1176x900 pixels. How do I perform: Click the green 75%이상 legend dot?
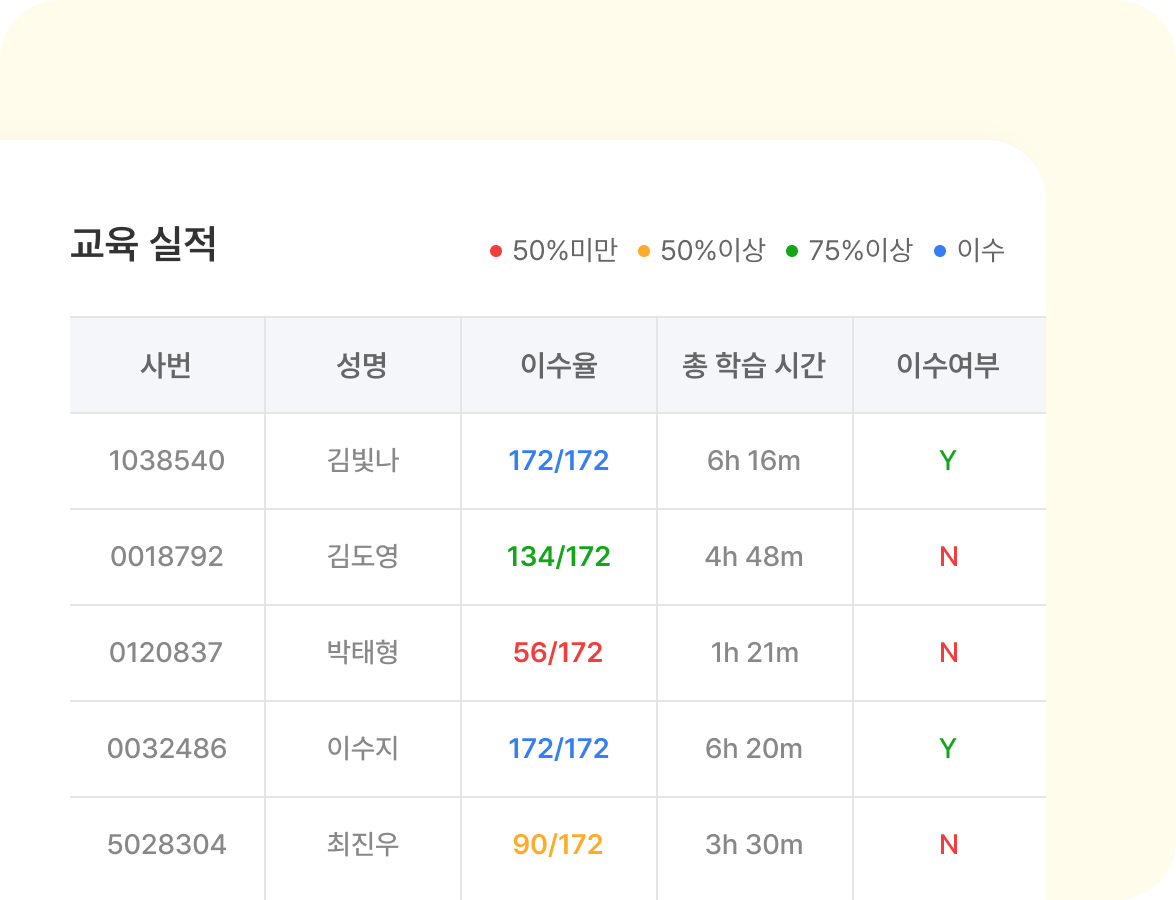[793, 250]
